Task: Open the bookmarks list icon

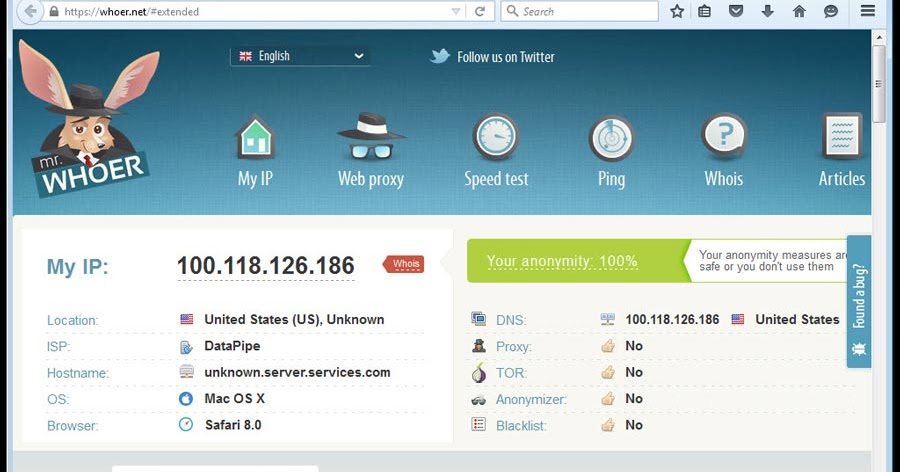Action: (704, 11)
